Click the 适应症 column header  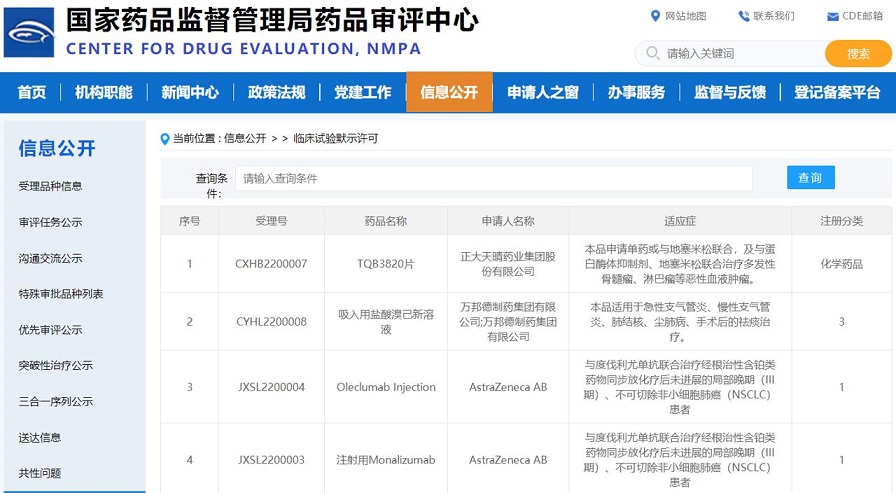click(680, 221)
